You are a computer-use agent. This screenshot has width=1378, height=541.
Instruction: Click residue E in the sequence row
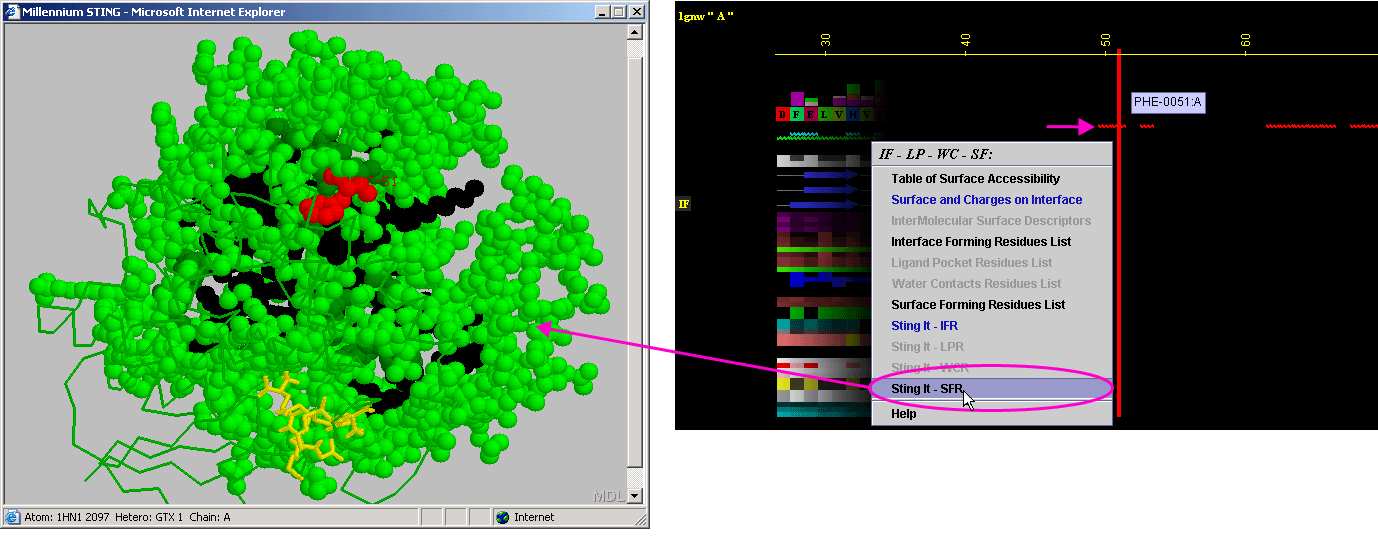coord(811,114)
